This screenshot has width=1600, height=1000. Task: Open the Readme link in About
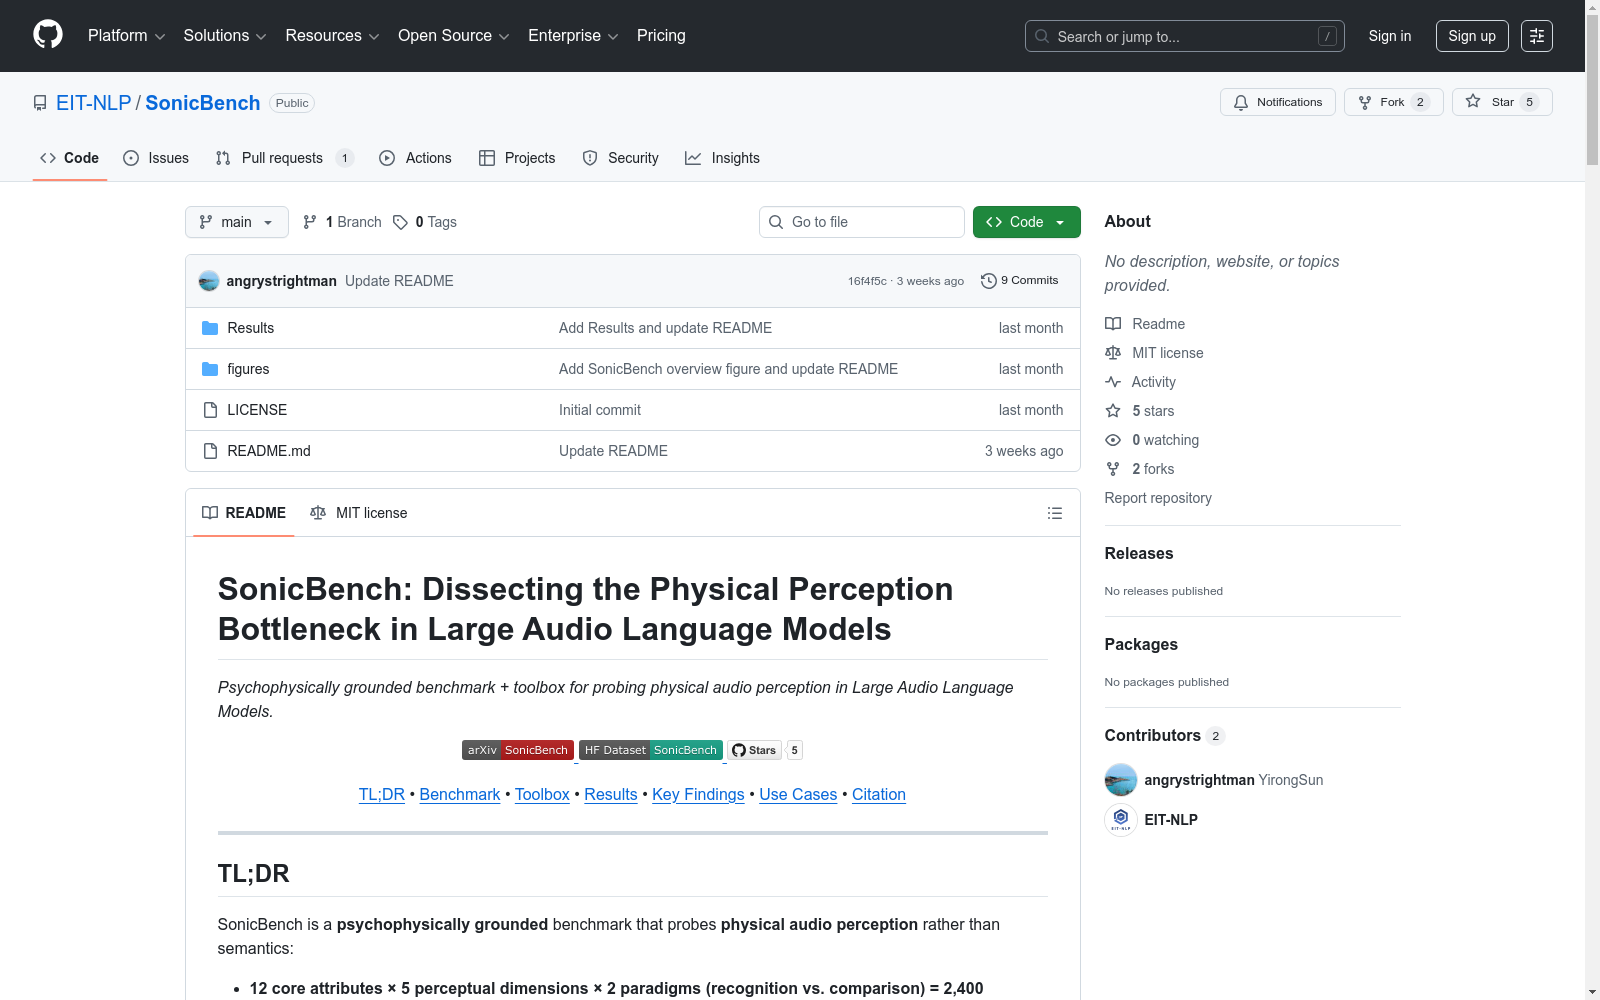(x=1145, y=324)
